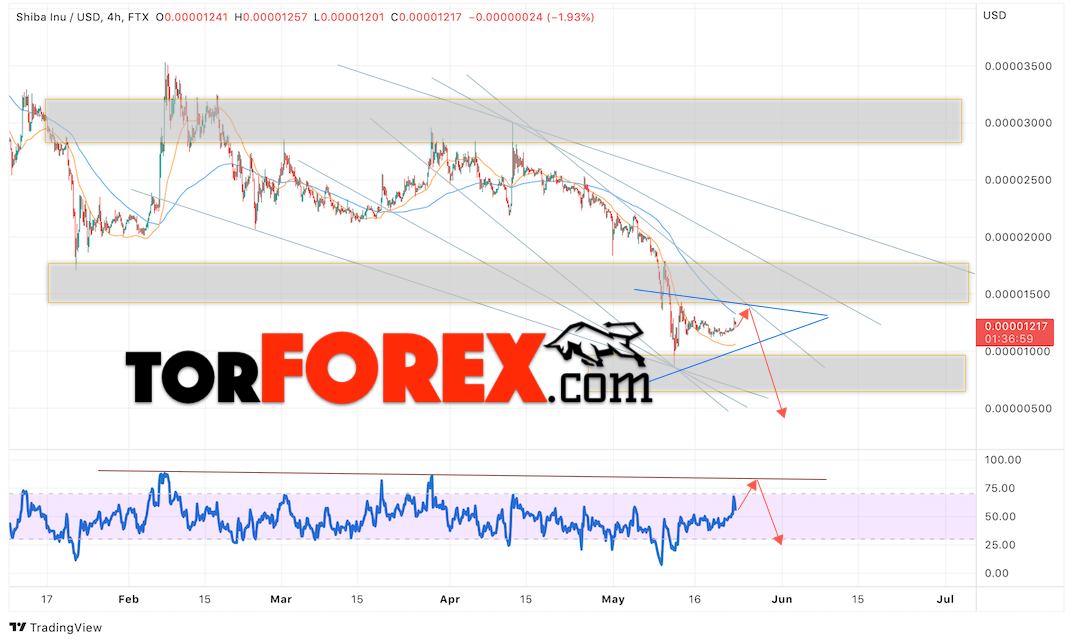1073x643 pixels.
Task: Click the May label on time axis
Action: (x=613, y=599)
